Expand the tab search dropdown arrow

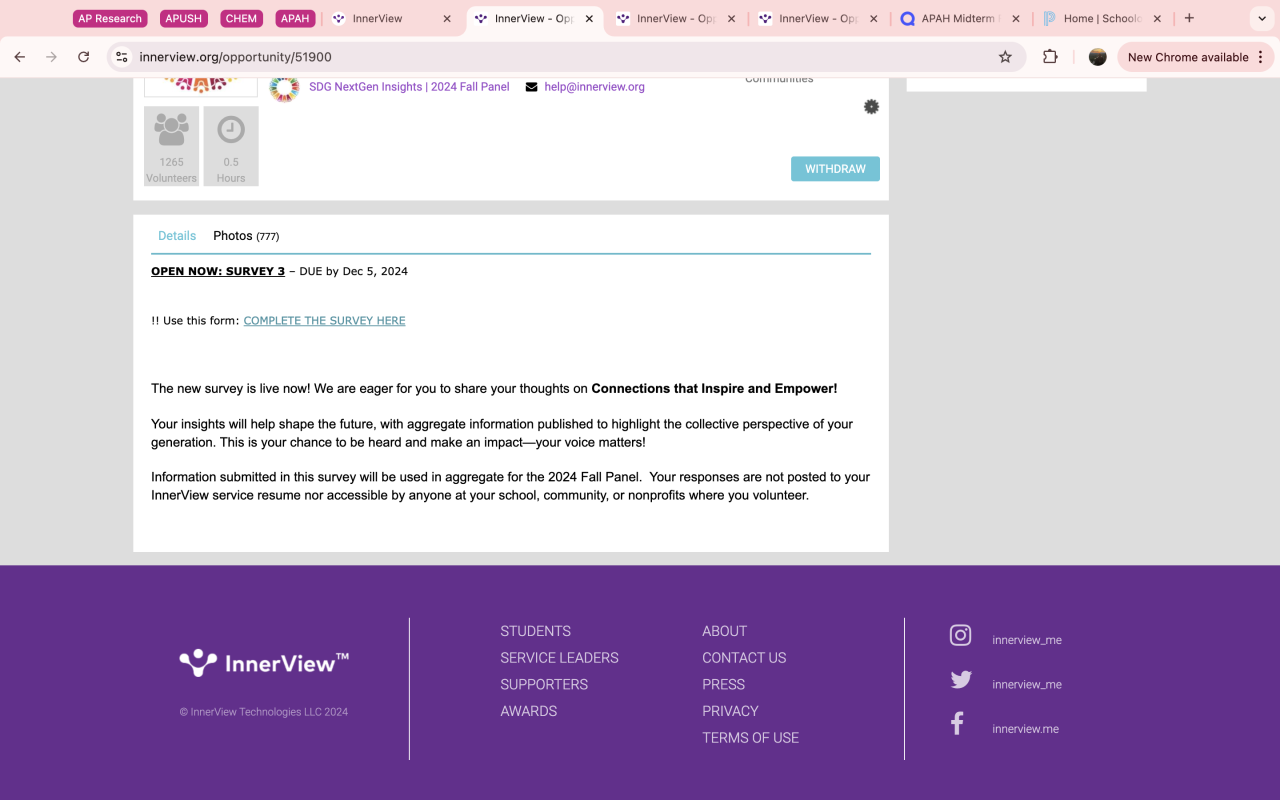coord(1261,18)
